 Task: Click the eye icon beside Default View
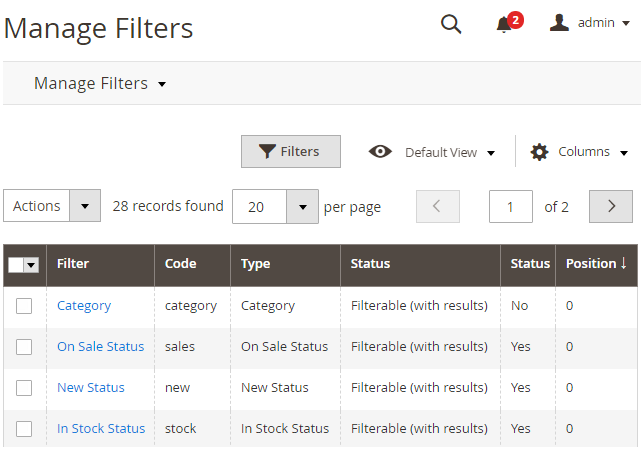tap(380, 152)
